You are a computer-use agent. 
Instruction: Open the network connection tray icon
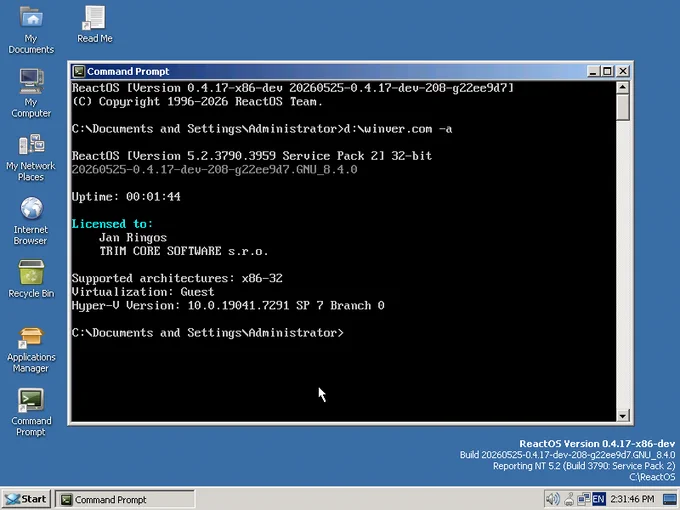(x=583, y=499)
